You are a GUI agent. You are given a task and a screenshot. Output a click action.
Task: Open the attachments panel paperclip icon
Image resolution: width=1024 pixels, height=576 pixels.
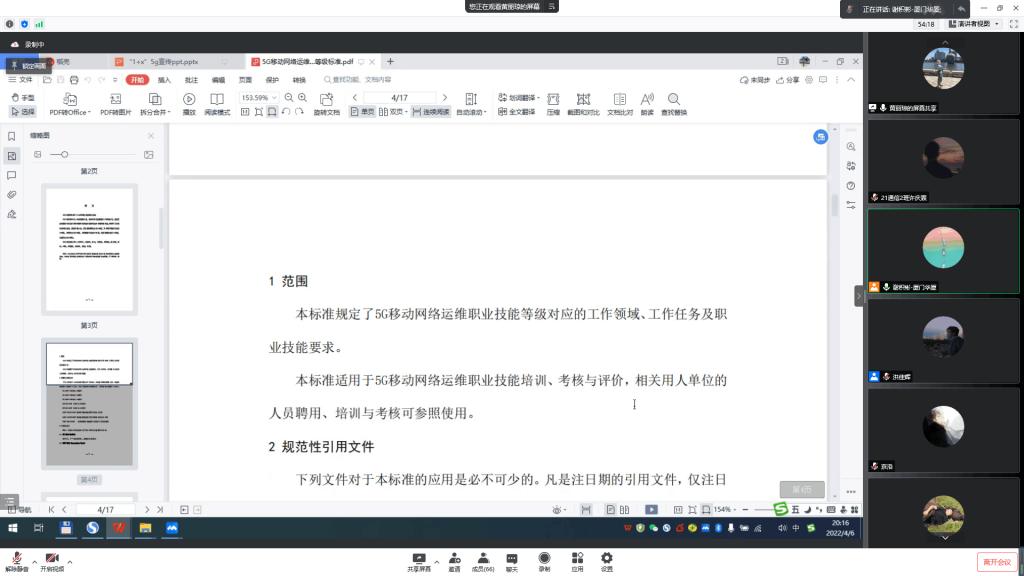12,194
